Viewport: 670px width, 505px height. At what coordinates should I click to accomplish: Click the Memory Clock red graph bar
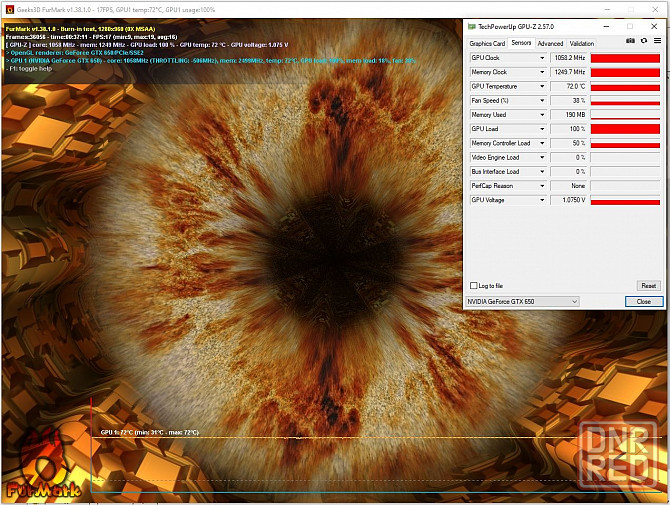(x=625, y=72)
